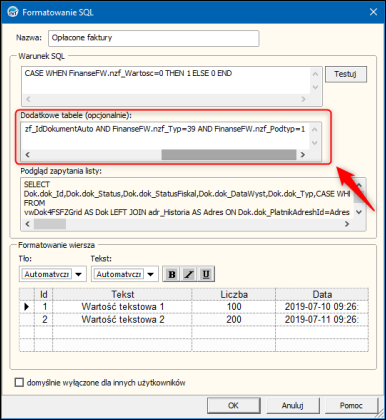Viewport: 386px width, 420px height.
Task: Click the Podgląd zapytania listy query preview
Action: [188, 198]
